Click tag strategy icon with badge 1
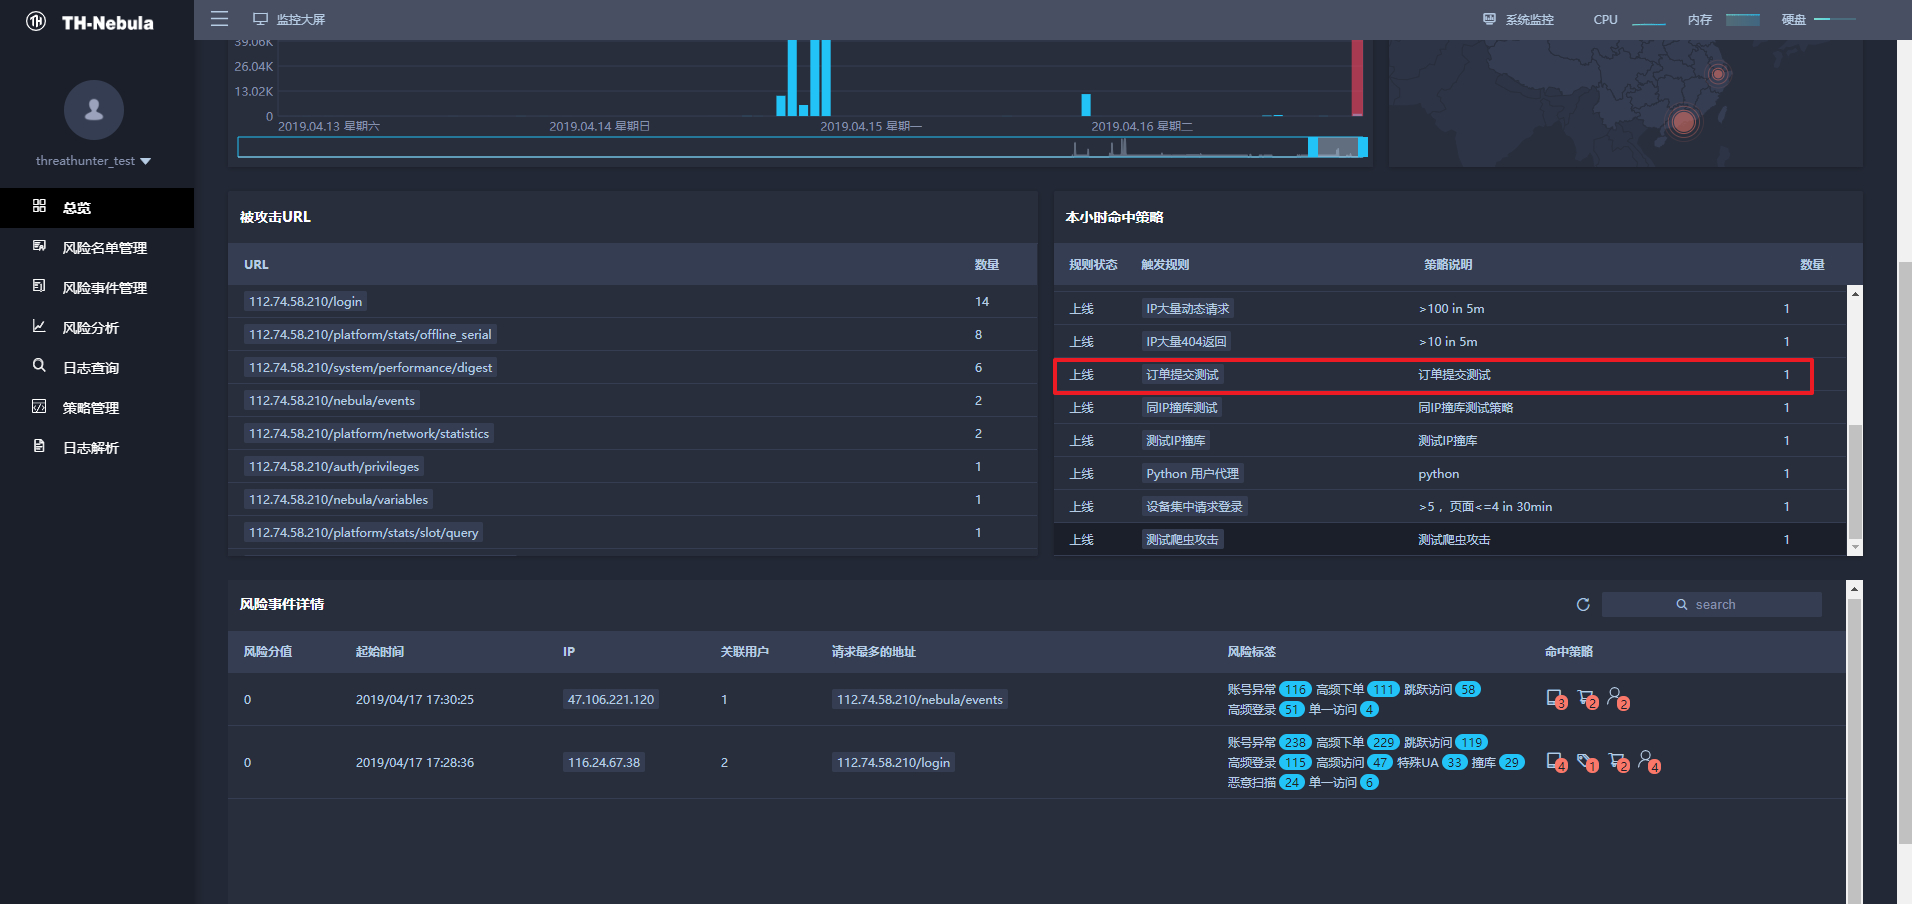 (1587, 762)
